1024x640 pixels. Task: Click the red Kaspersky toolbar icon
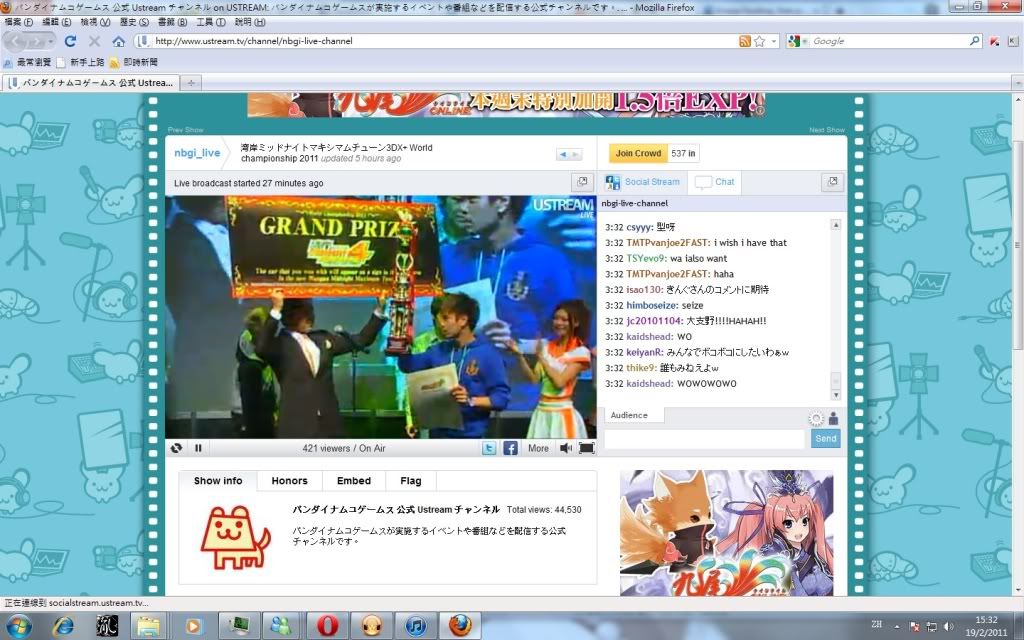click(995, 41)
